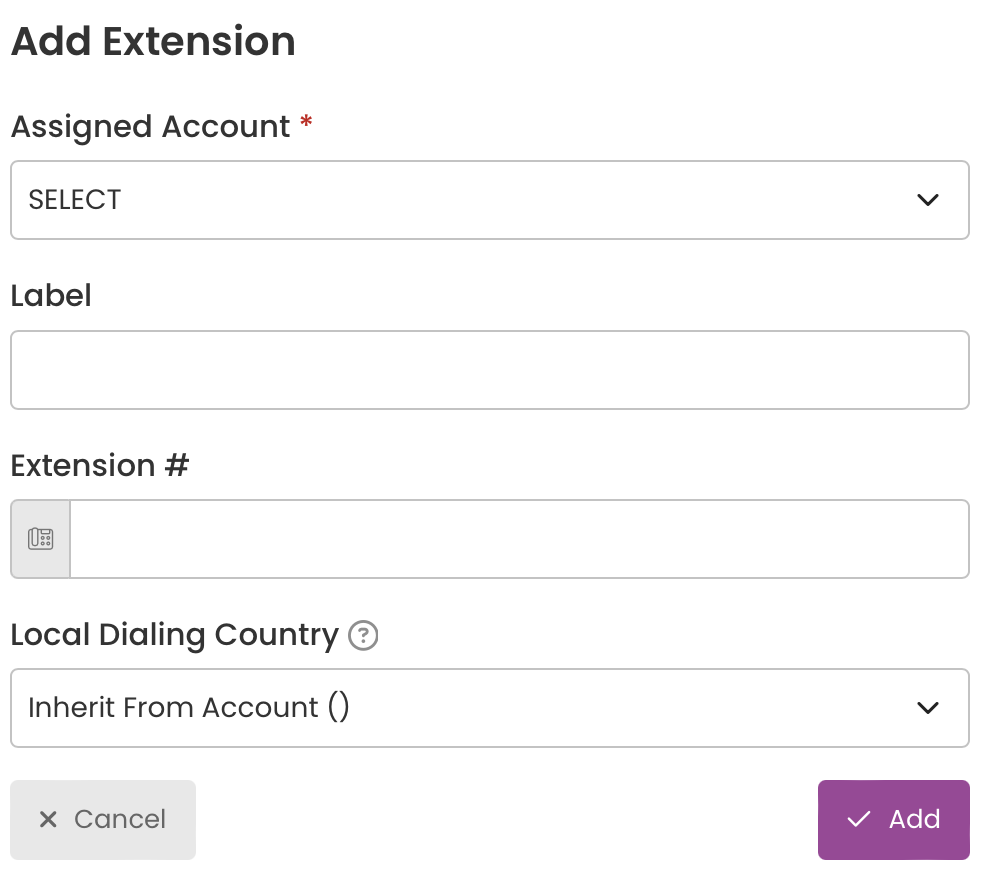Focus the Extension # number input
The width and height of the screenshot is (984, 882).
[x=520, y=539]
